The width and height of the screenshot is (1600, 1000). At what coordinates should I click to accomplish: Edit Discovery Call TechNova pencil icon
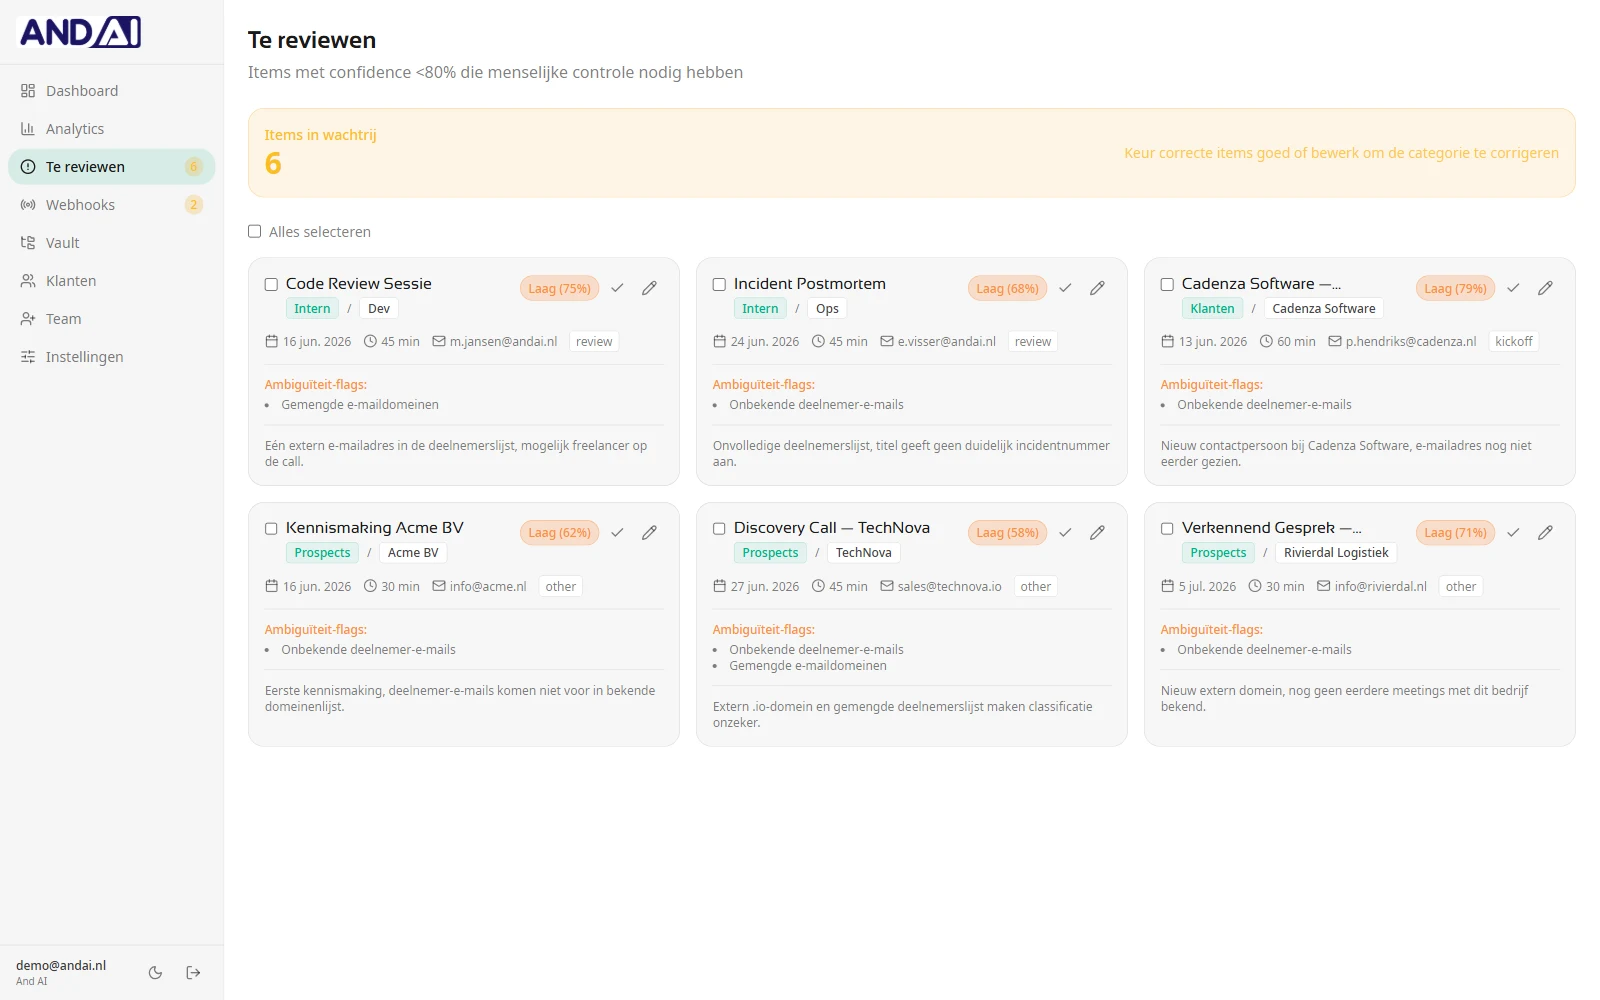pyautogui.click(x=1097, y=533)
